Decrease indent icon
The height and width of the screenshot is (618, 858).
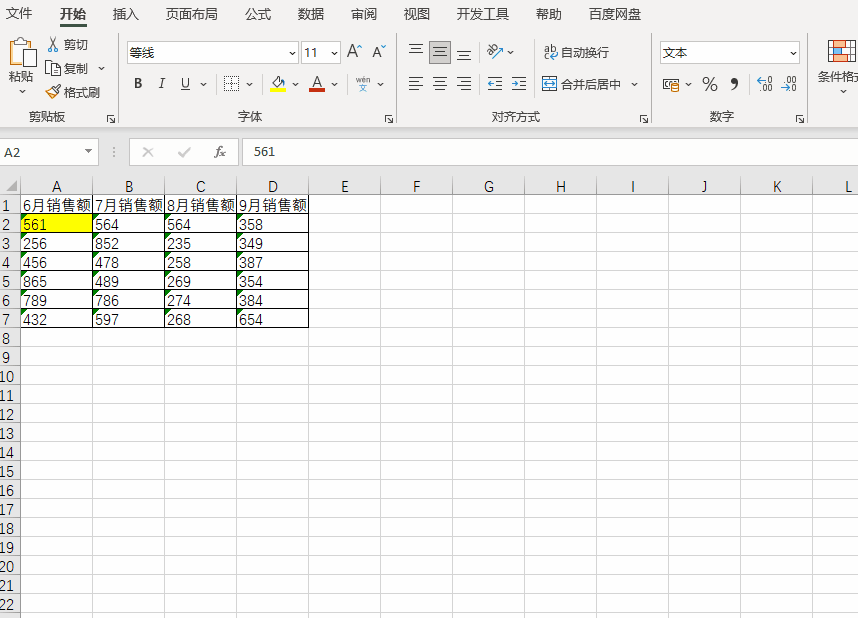point(495,84)
